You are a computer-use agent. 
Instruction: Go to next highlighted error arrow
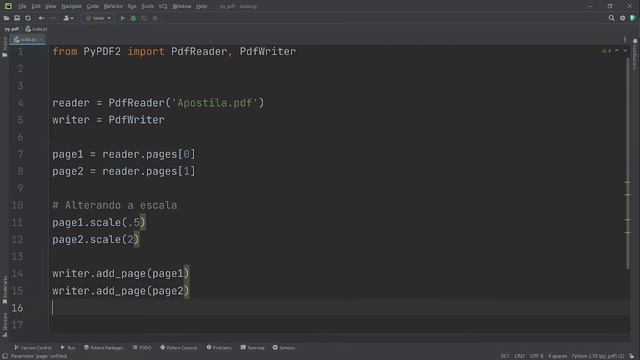[625, 51]
